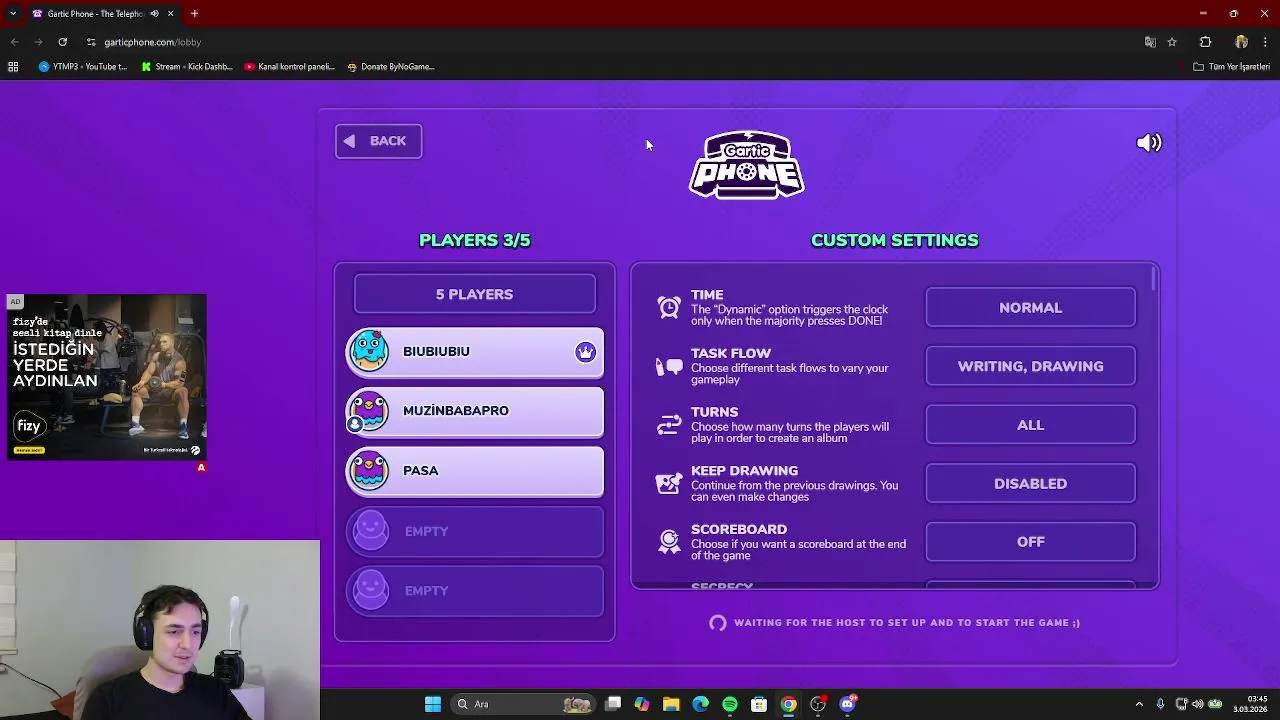The width and height of the screenshot is (1280, 720).
Task: Open the Scoreboard setting set to OFF
Action: click(1030, 542)
